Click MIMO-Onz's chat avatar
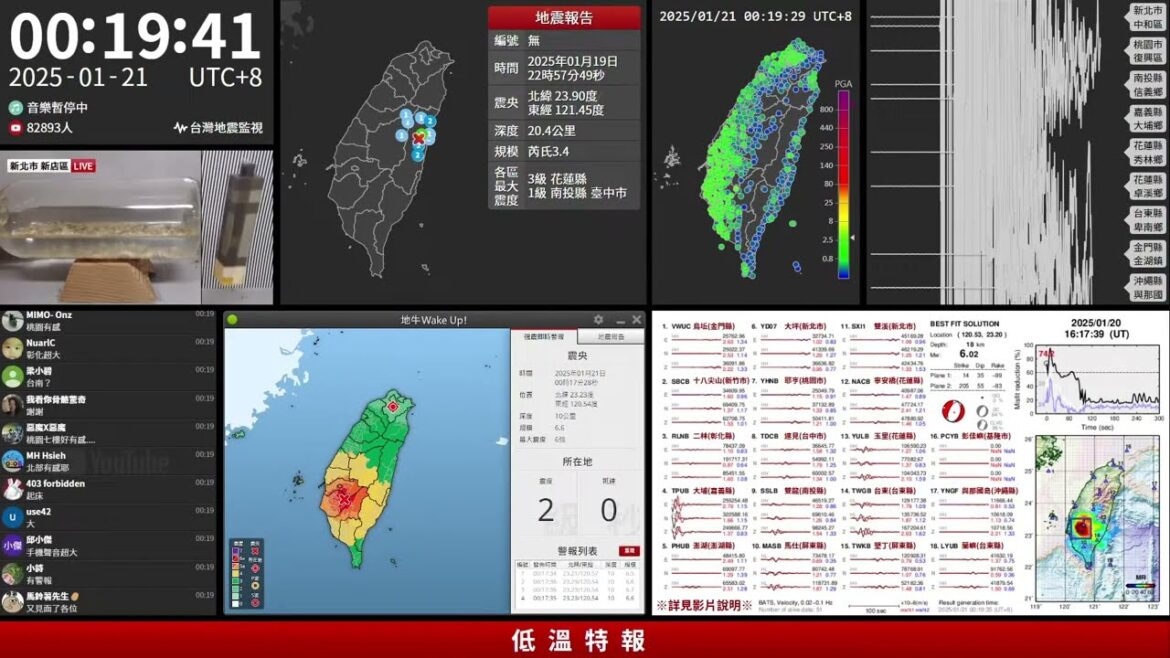 tap(12, 320)
